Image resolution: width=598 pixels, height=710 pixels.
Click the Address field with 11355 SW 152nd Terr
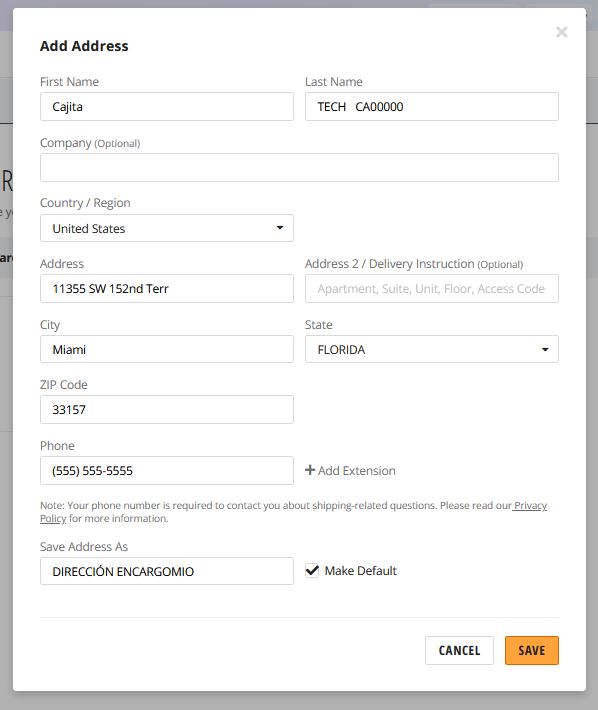coord(167,288)
